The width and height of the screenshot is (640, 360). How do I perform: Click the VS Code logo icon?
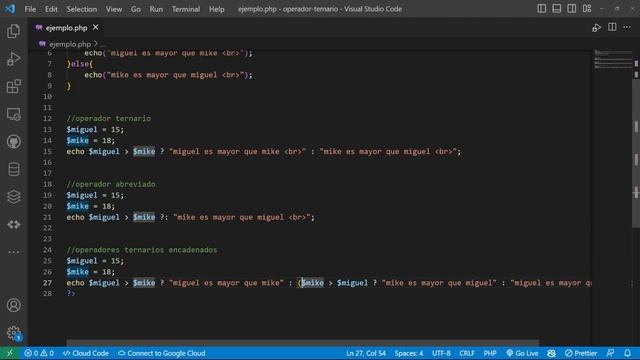pyautogui.click(x=10, y=9)
